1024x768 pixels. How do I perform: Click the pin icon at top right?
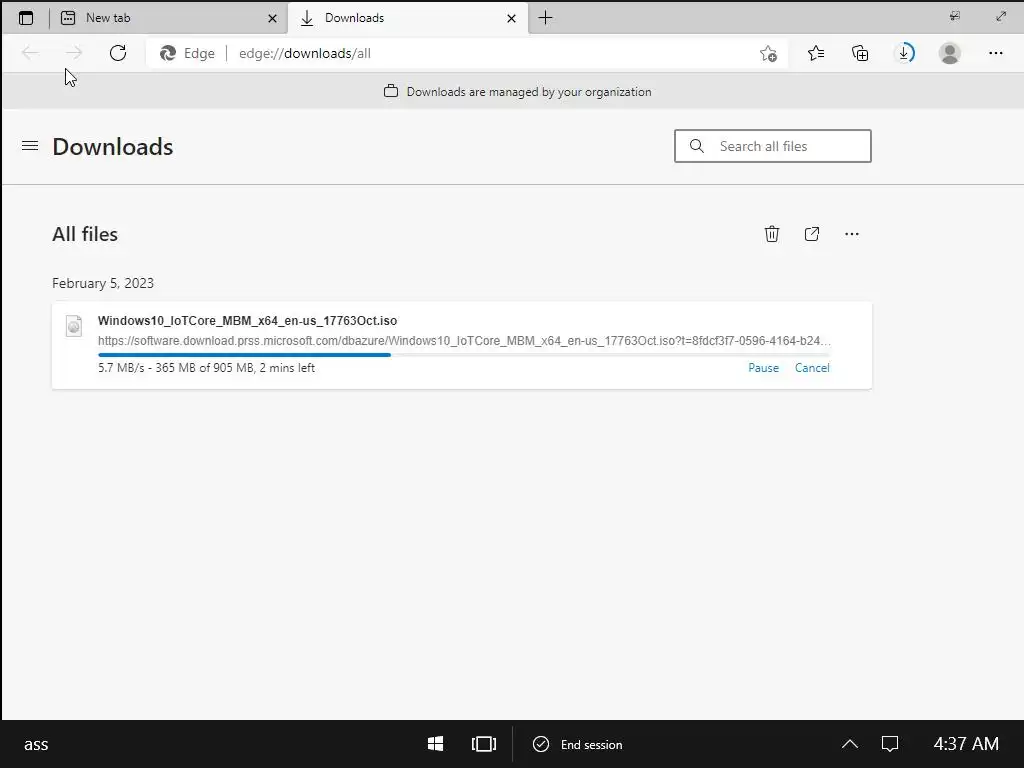click(x=955, y=16)
